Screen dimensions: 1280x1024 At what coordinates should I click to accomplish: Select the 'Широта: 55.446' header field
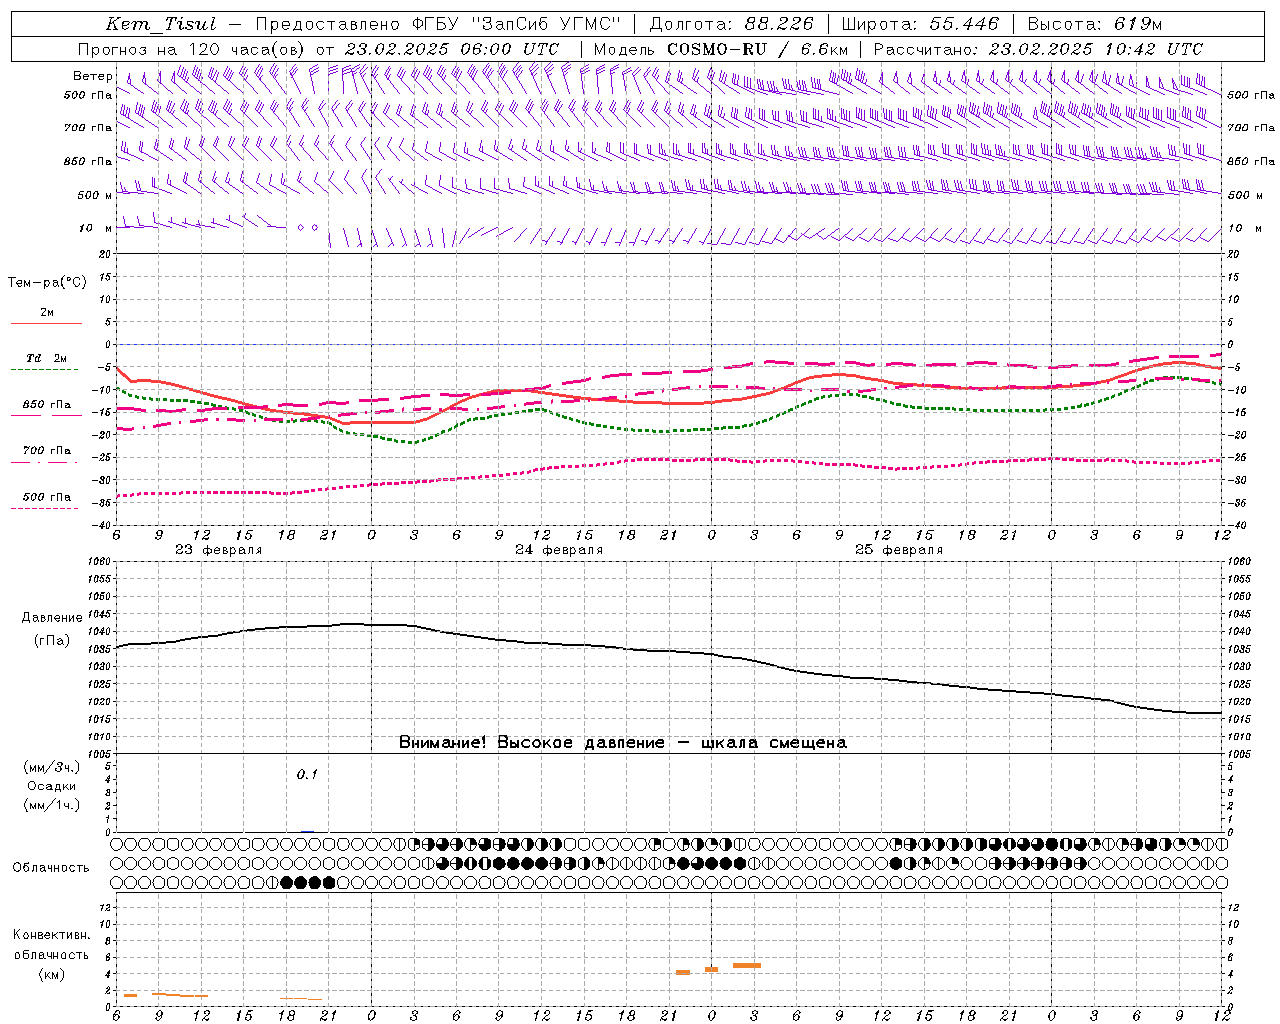click(920, 24)
